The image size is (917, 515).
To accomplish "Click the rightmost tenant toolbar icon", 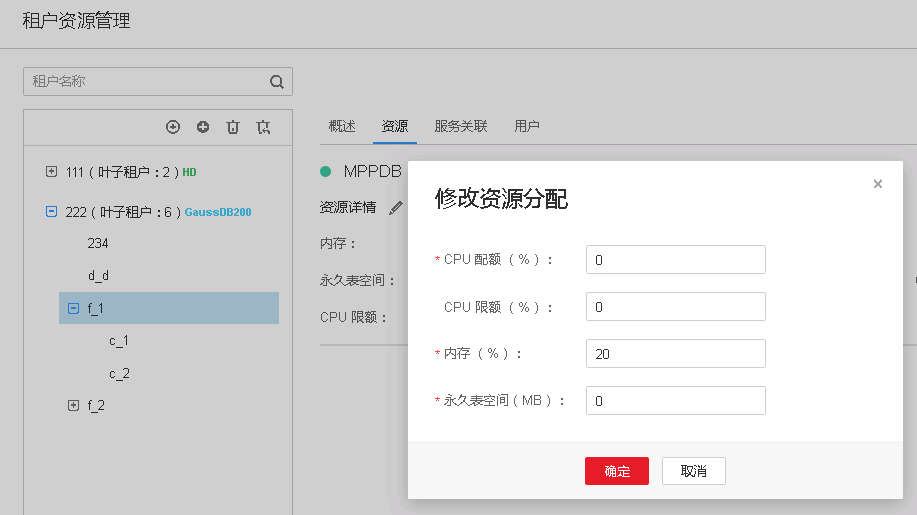I will click(x=263, y=127).
